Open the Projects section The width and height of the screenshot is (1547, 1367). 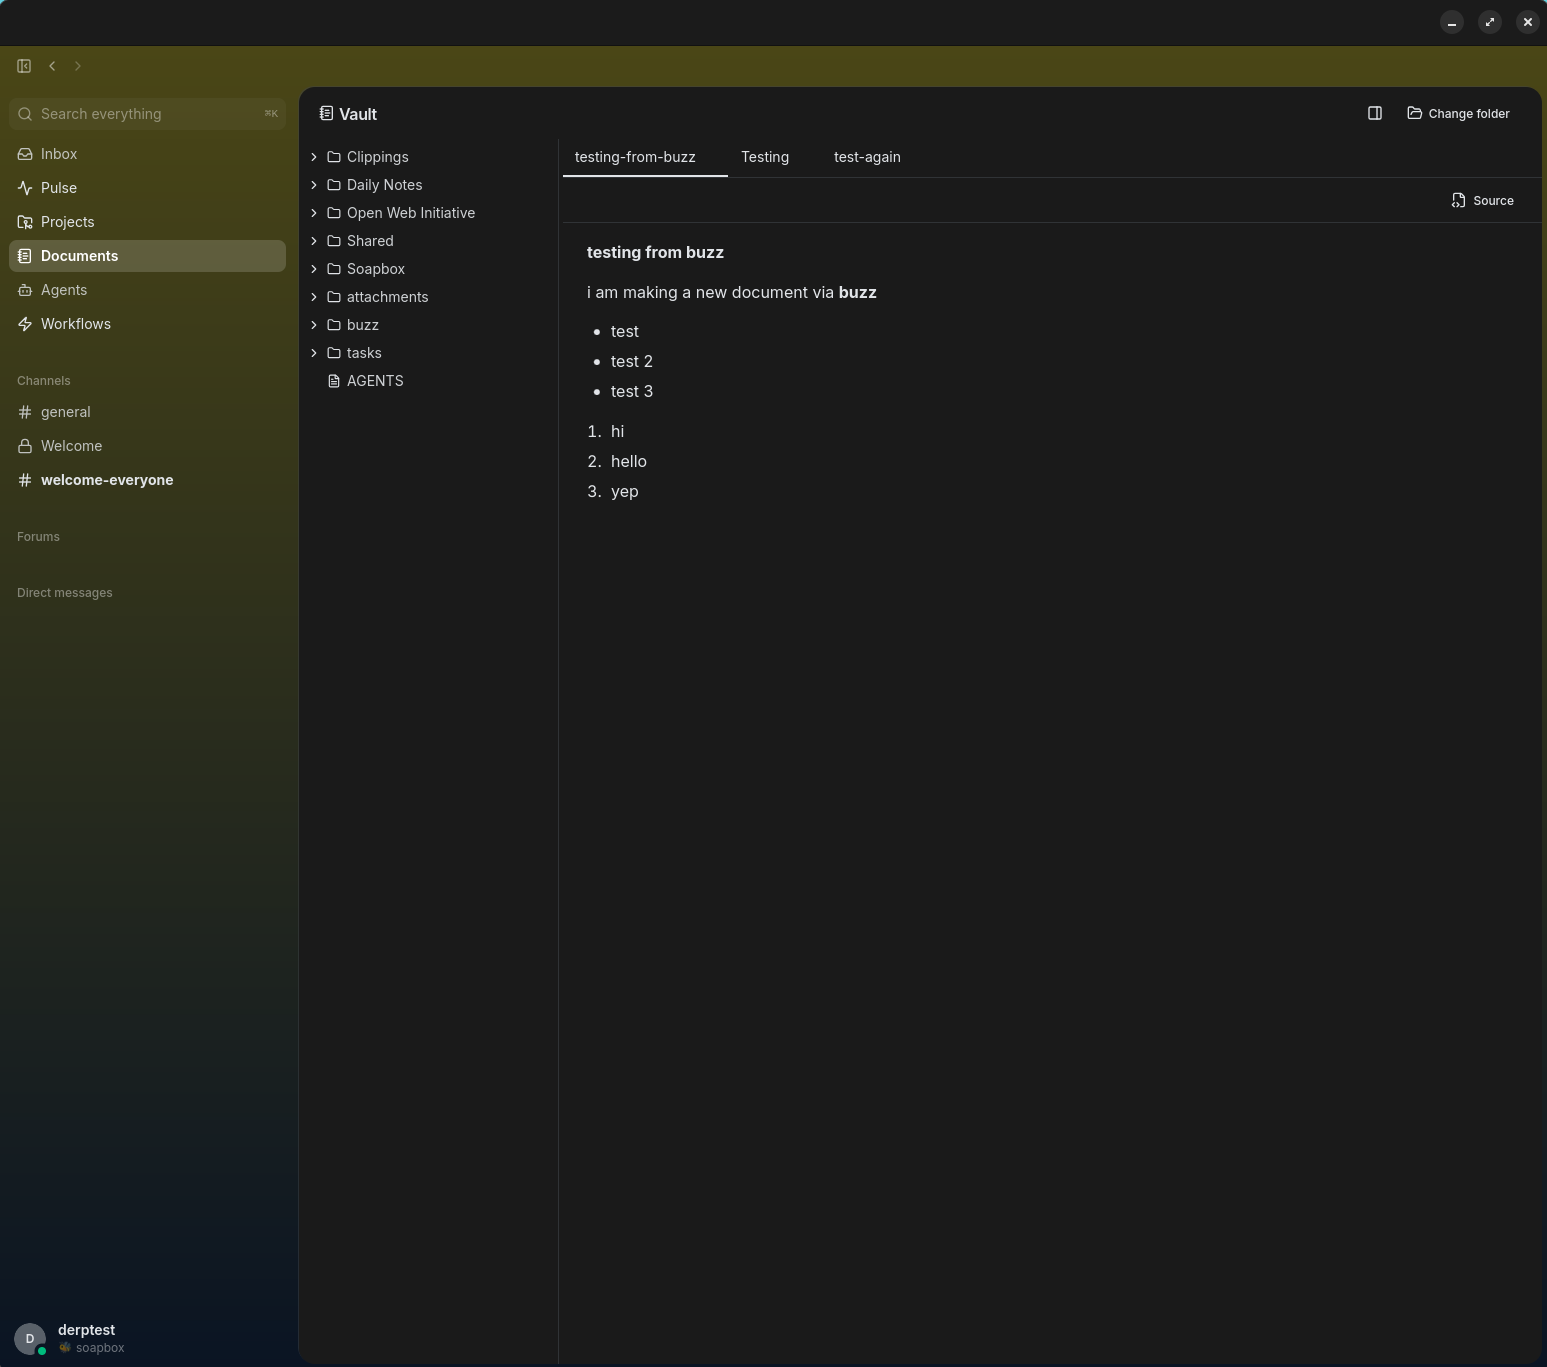(x=147, y=222)
